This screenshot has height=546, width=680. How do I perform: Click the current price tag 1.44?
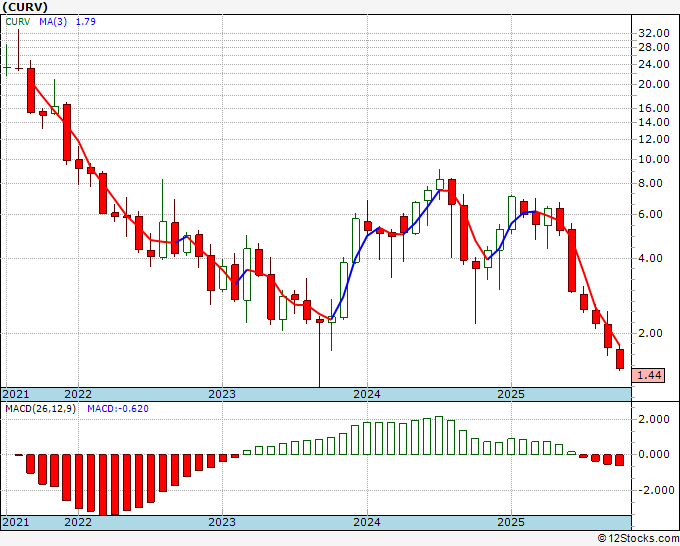[648, 375]
